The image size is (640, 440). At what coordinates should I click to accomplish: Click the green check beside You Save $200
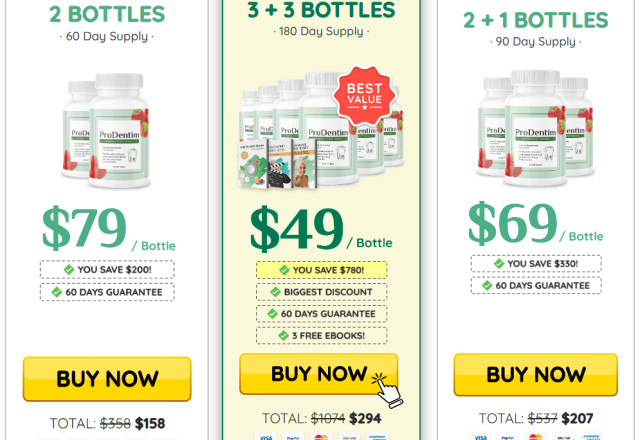(69, 269)
